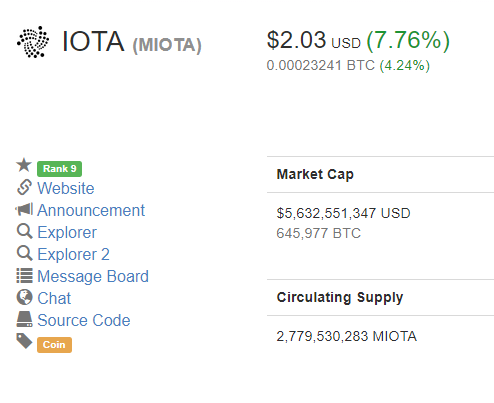This screenshot has width=494, height=403.
Task: Click the green Rank 9 badge
Action: (x=59, y=169)
